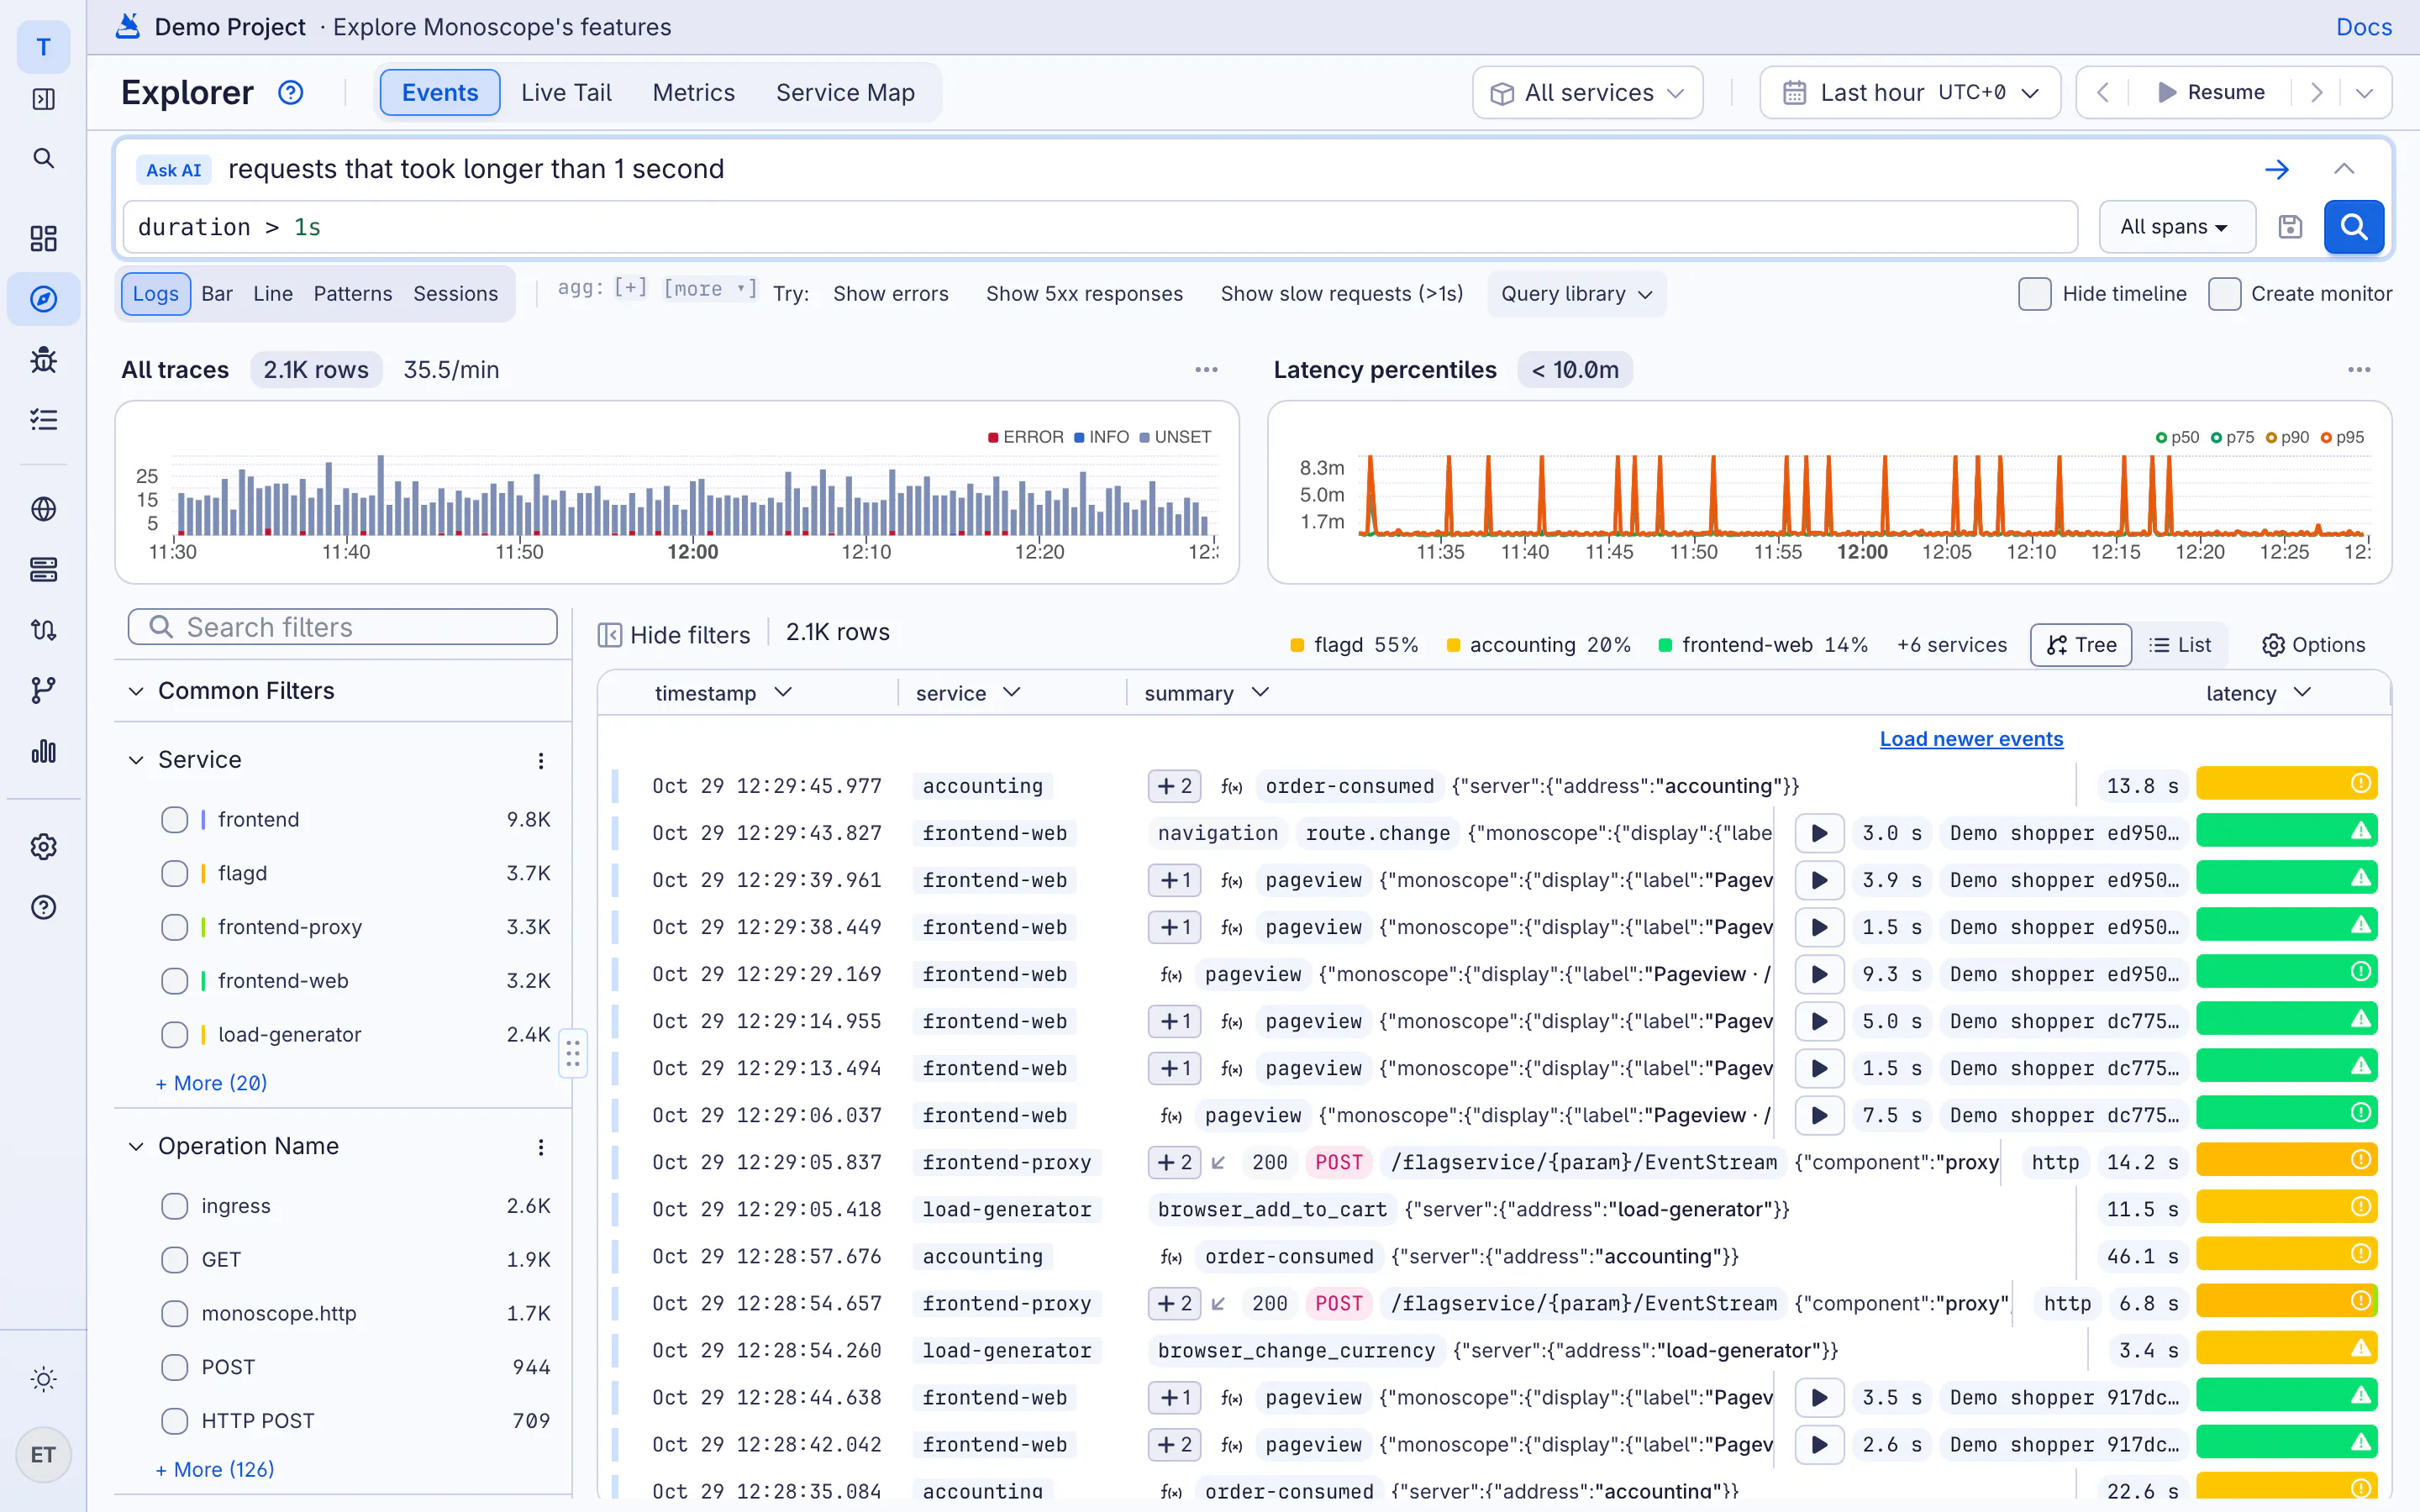Open the Query library dropdown
The height and width of the screenshot is (1512, 2420).
(1576, 294)
